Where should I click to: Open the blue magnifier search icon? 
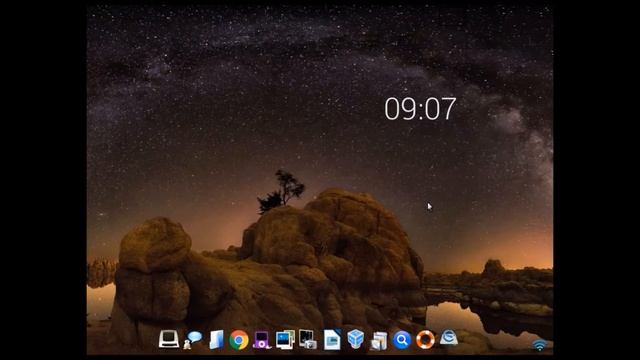point(402,340)
